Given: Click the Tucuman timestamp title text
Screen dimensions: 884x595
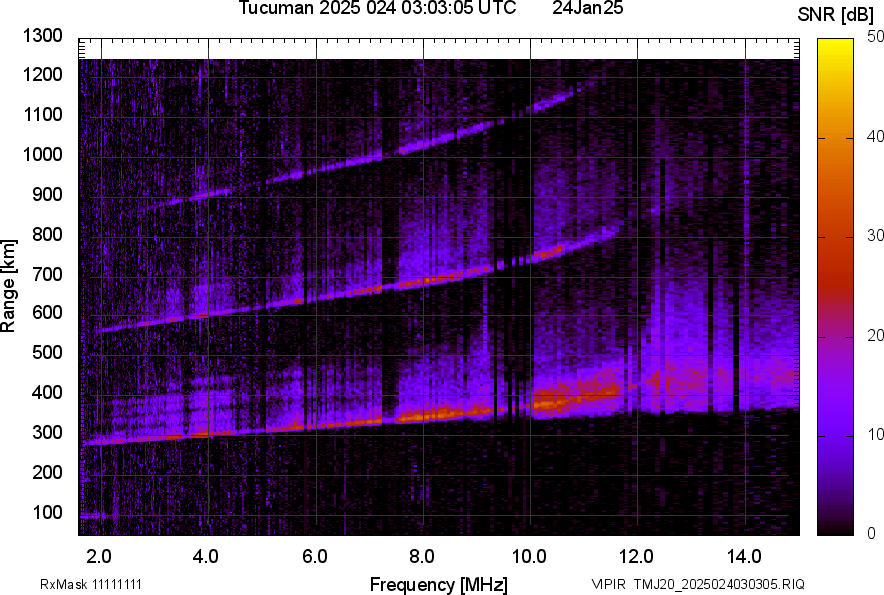Looking at the screenshot, I should point(377,9).
